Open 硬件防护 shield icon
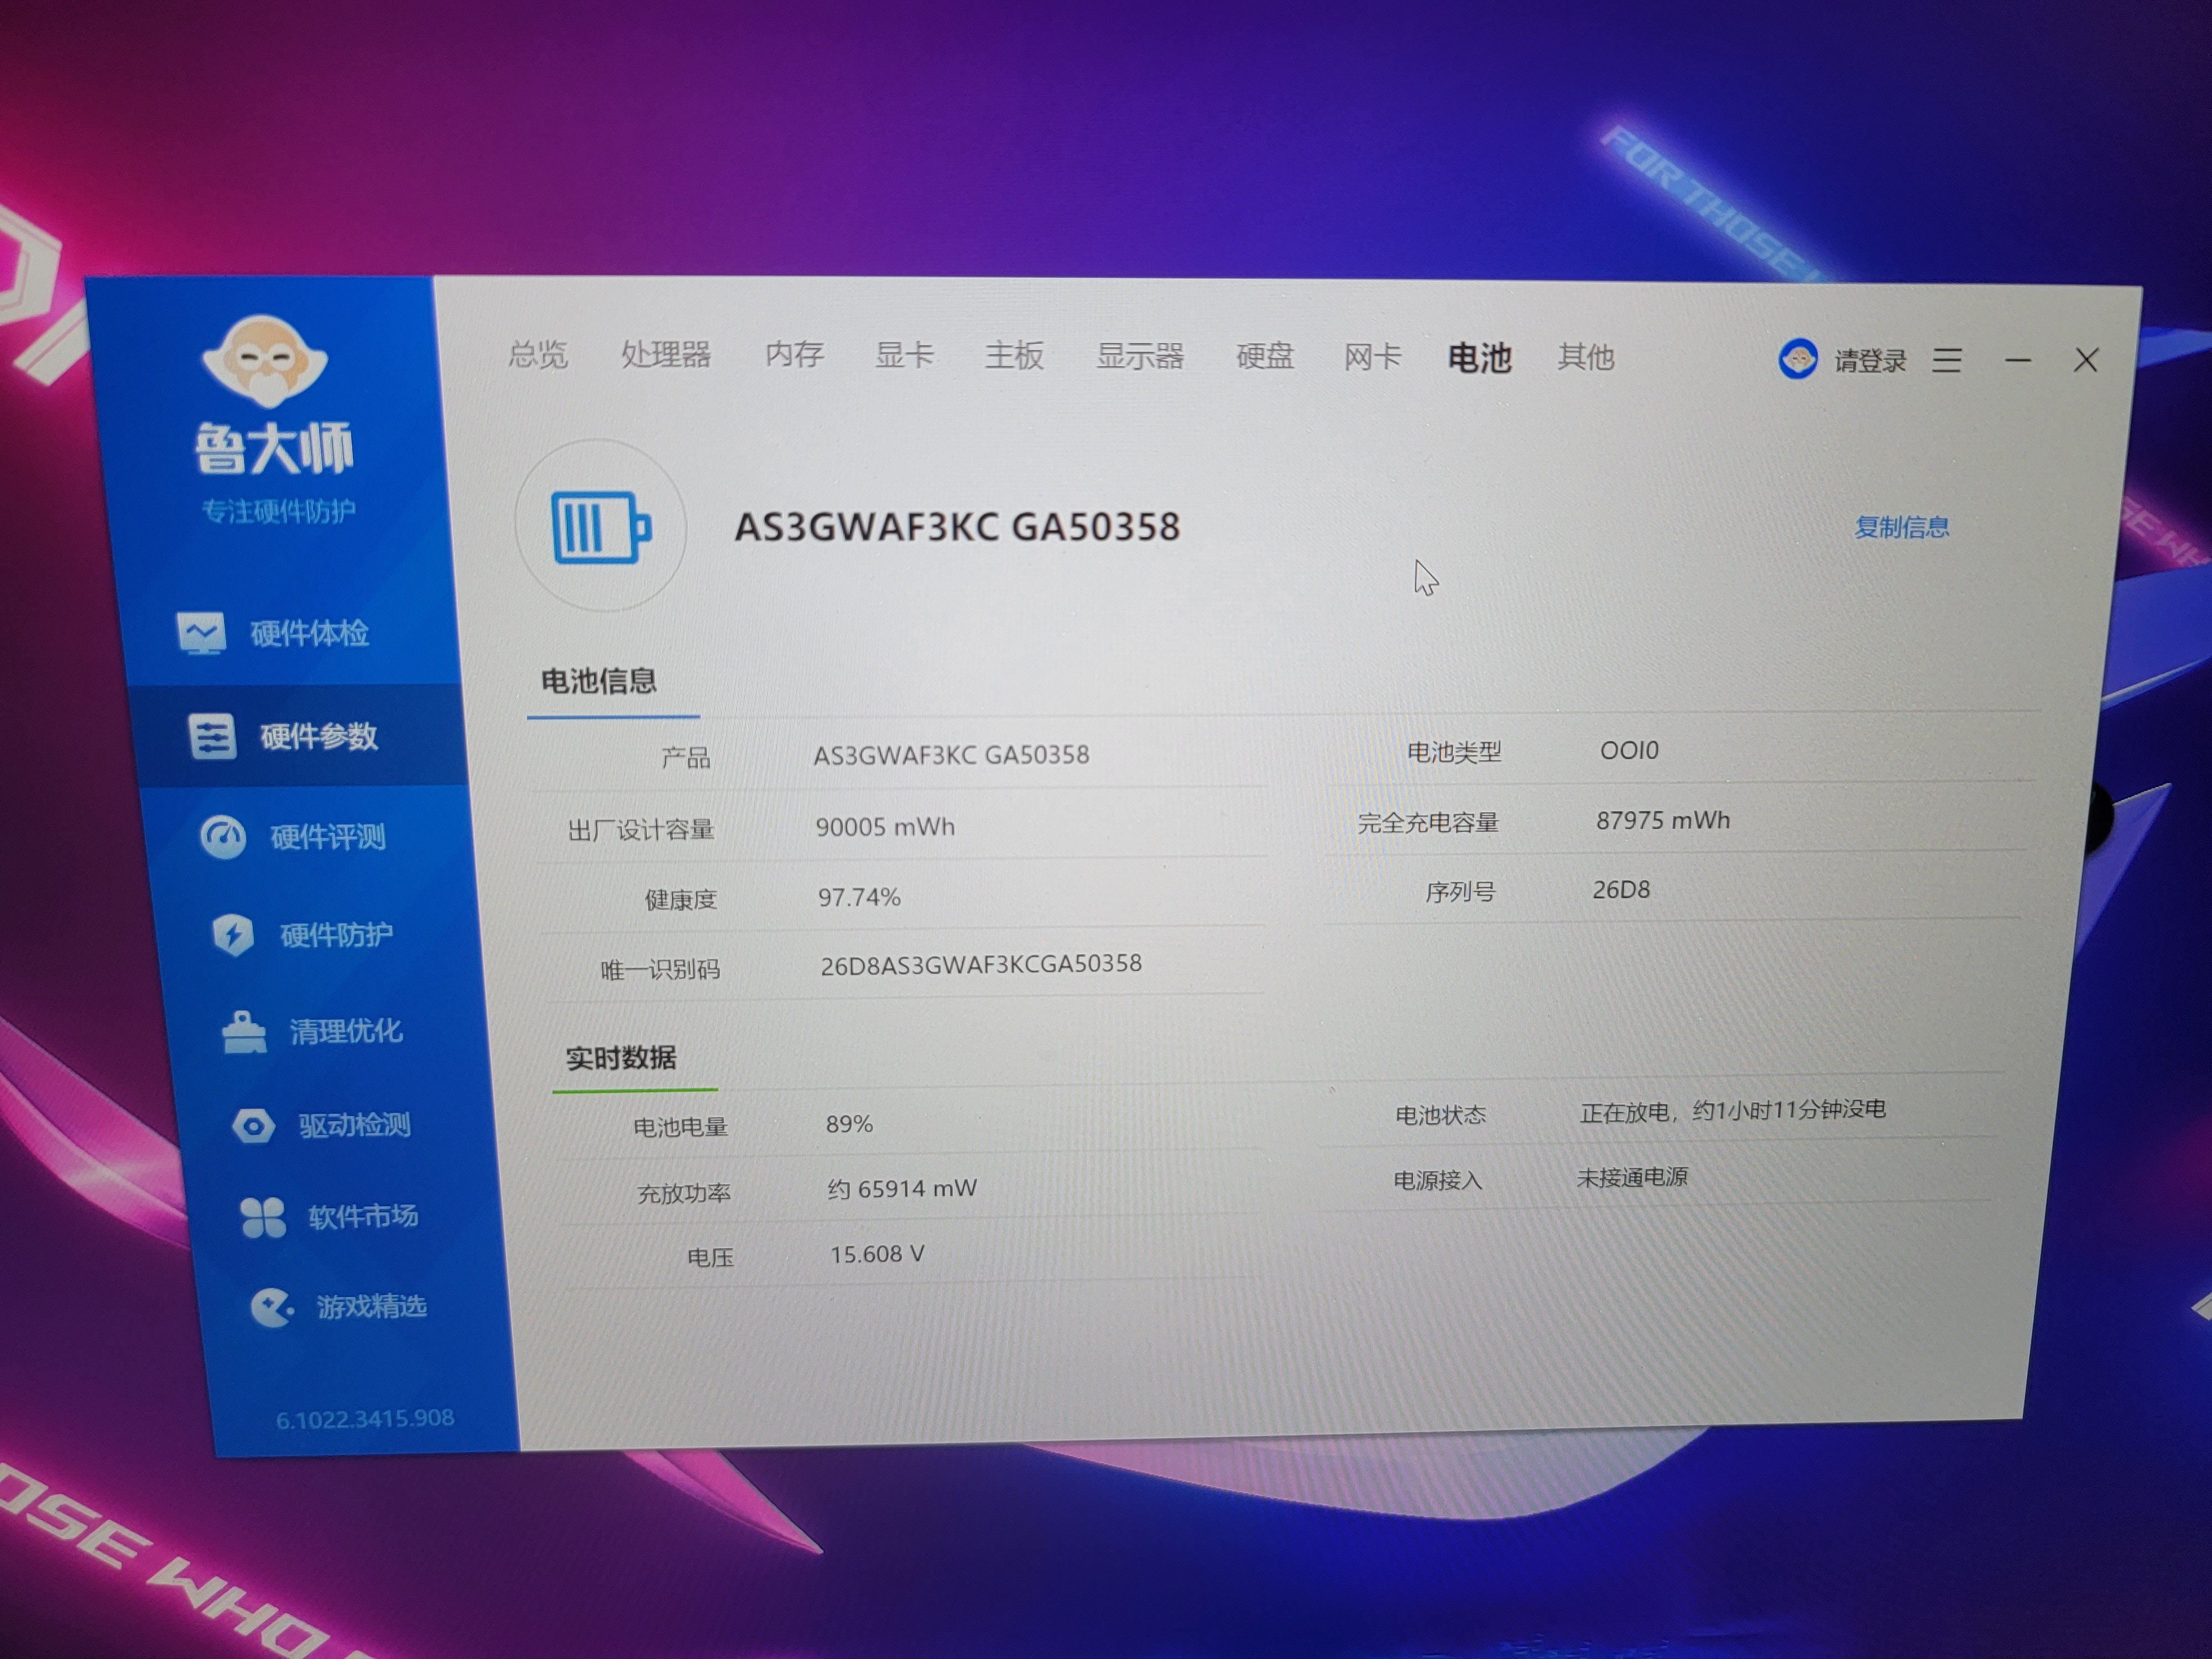The height and width of the screenshot is (1659, 2212). pos(233,935)
